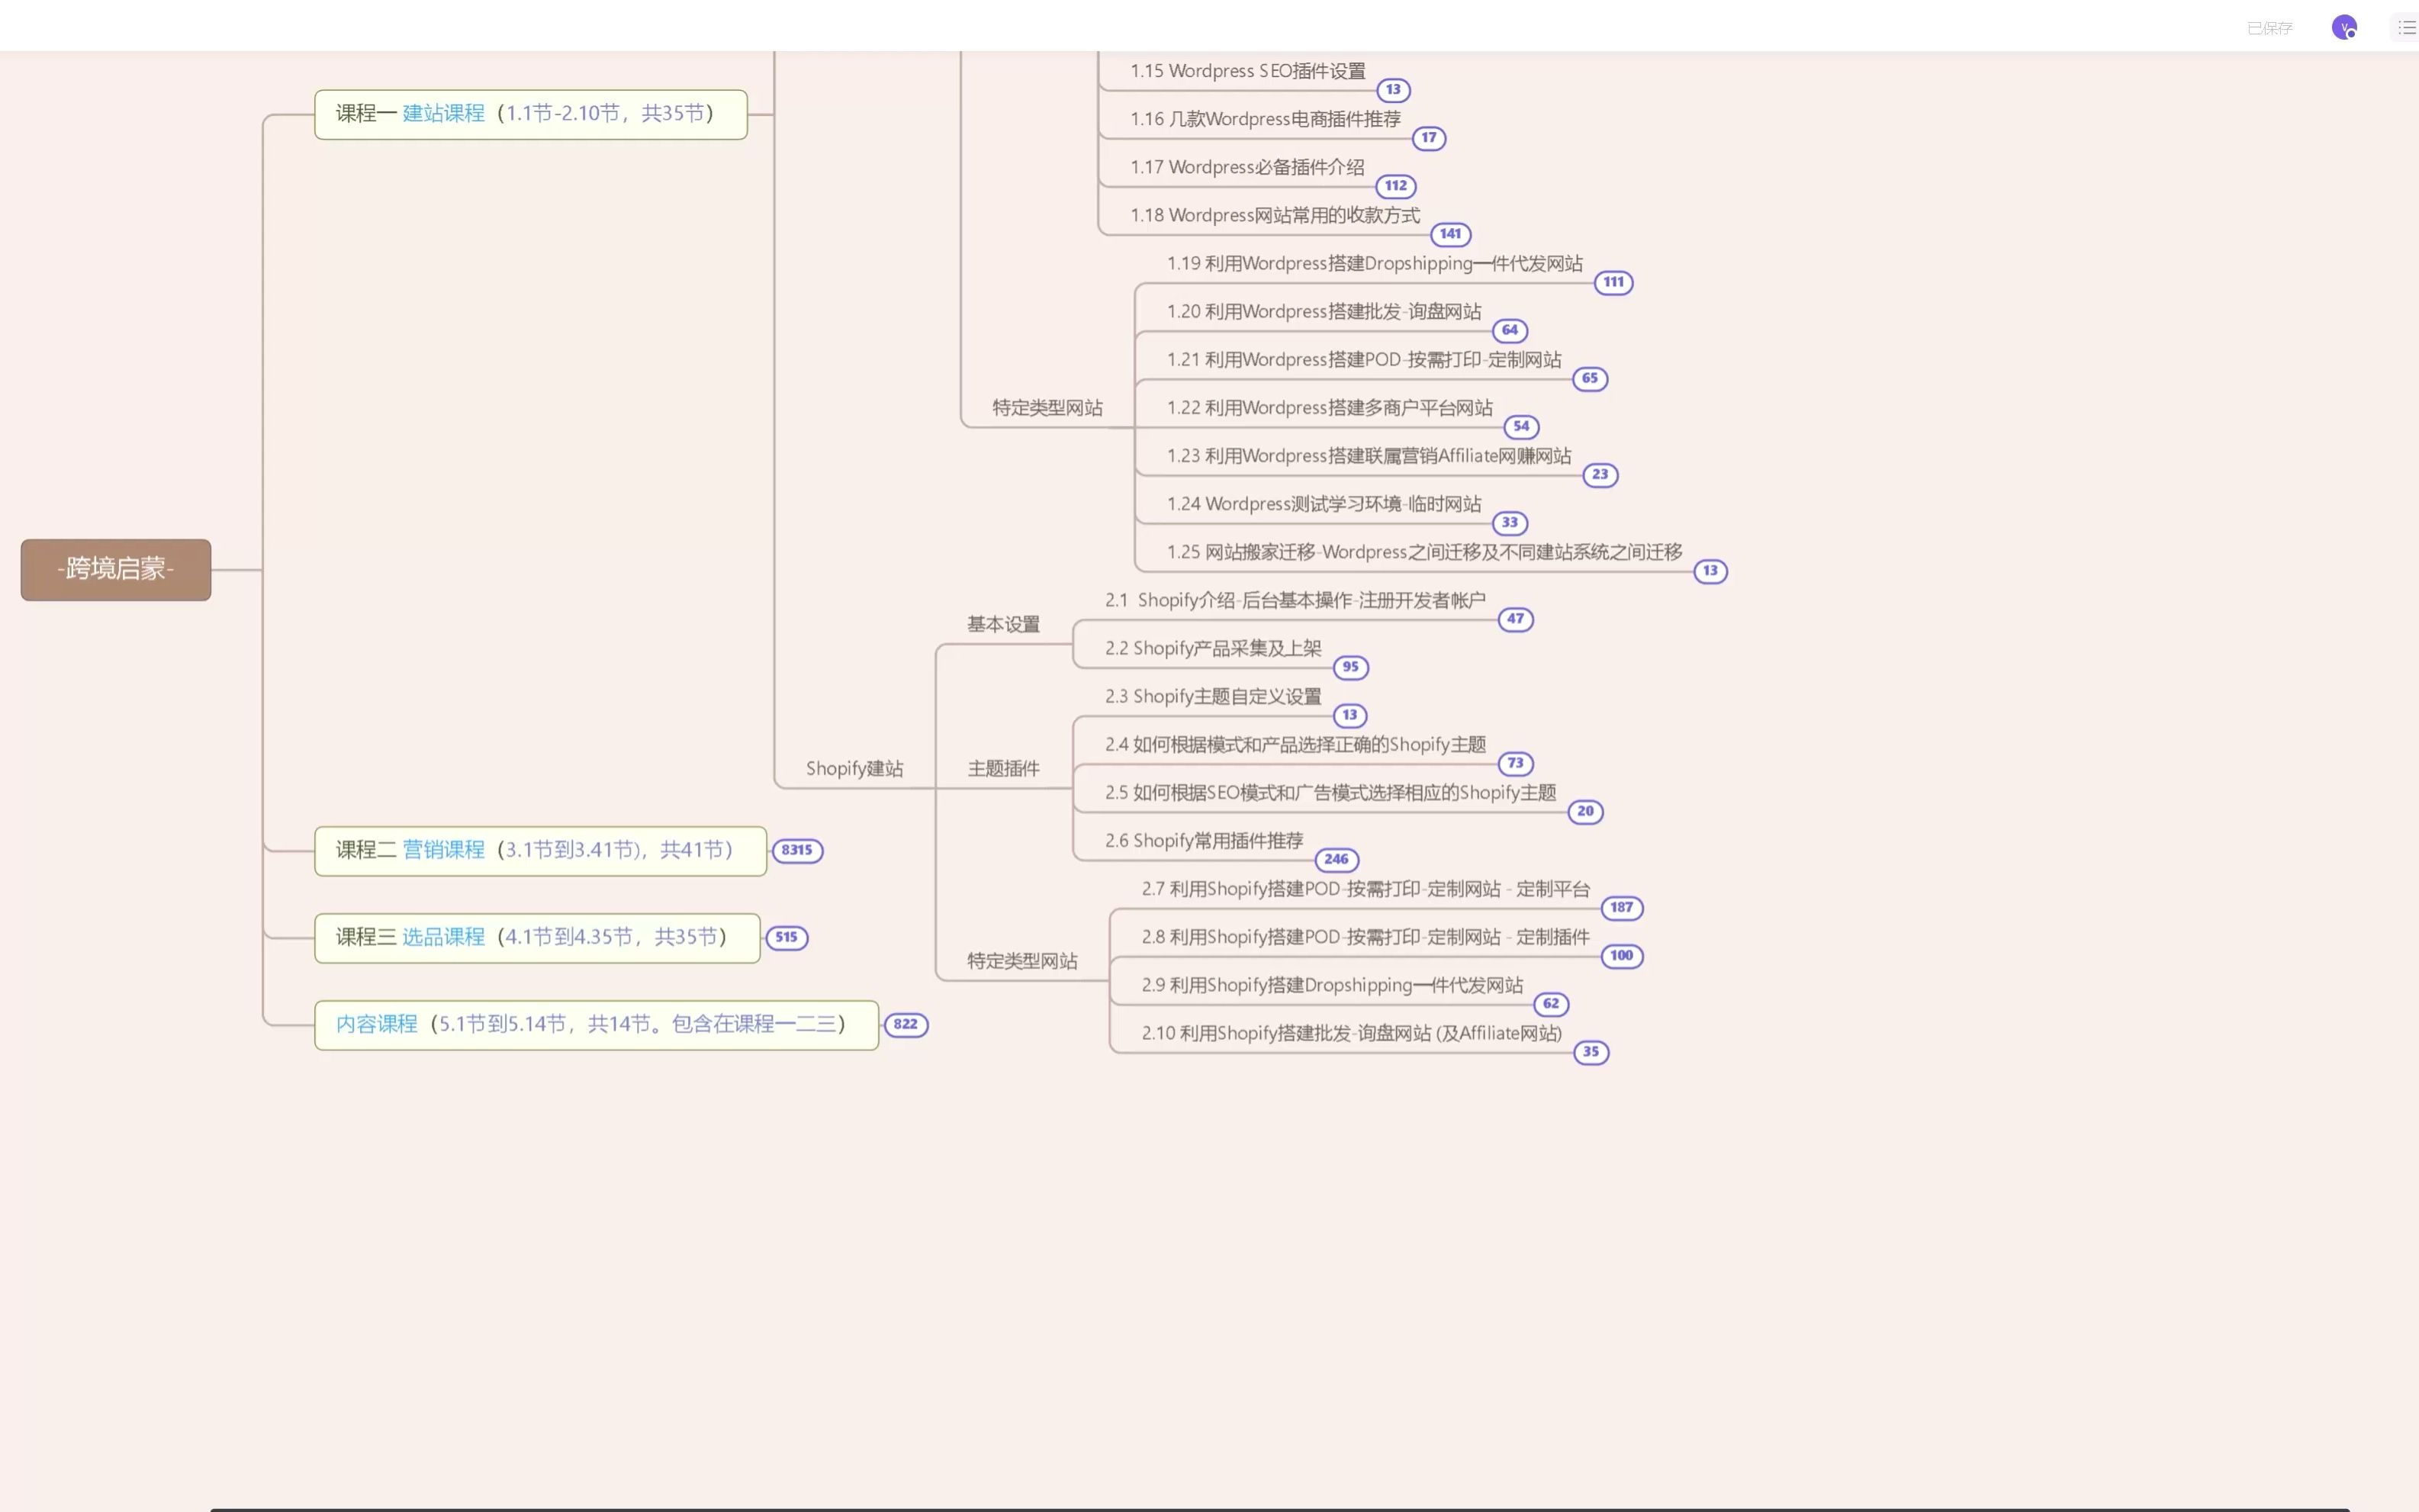Select node 1.24 Wordpress测试学习环境
Viewport: 2419px width, 1512px height.
[x=1324, y=503]
